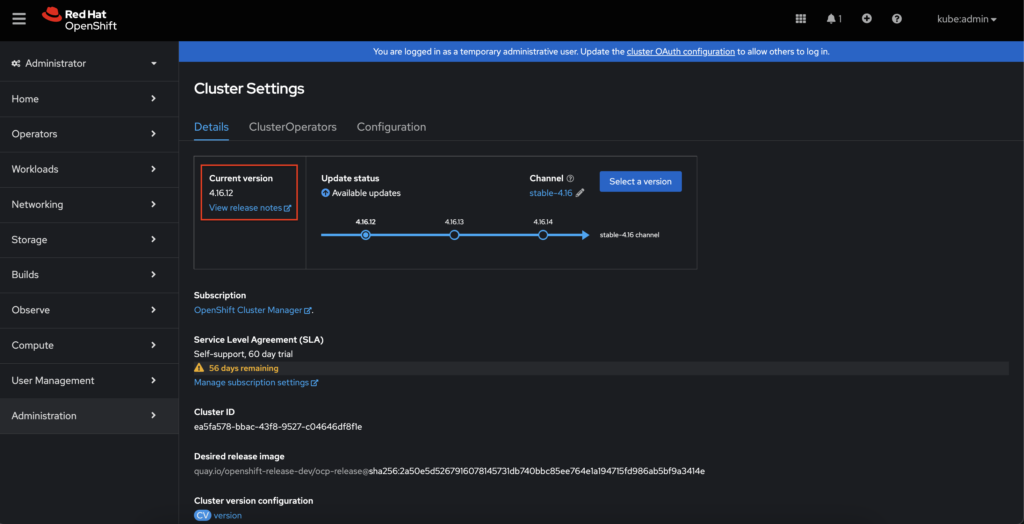The height and width of the screenshot is (524, 1024).
Task: Click the Select a version button
Action: click(641, 182)
